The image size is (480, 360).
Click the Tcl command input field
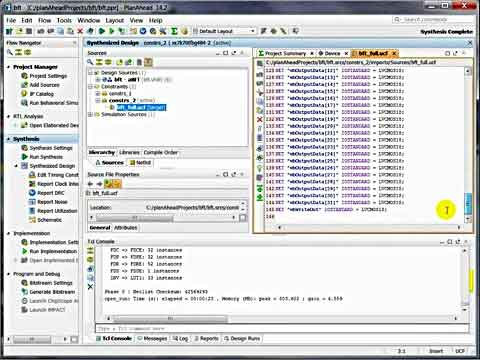point(282,328)
